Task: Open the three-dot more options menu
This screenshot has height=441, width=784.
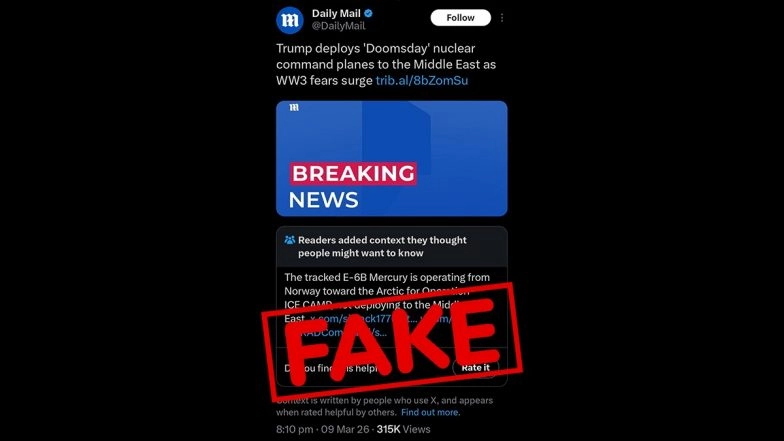Action: (502, 18)
